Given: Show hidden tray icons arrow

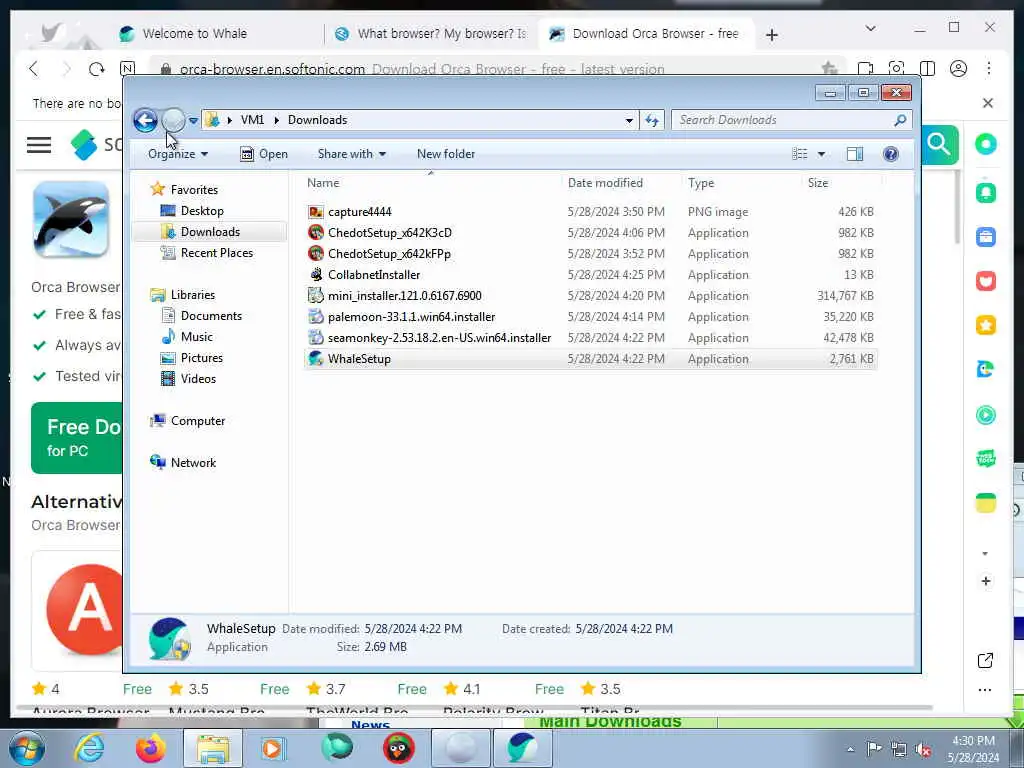Looking at the screenshot, I should [x=850, y=749].
